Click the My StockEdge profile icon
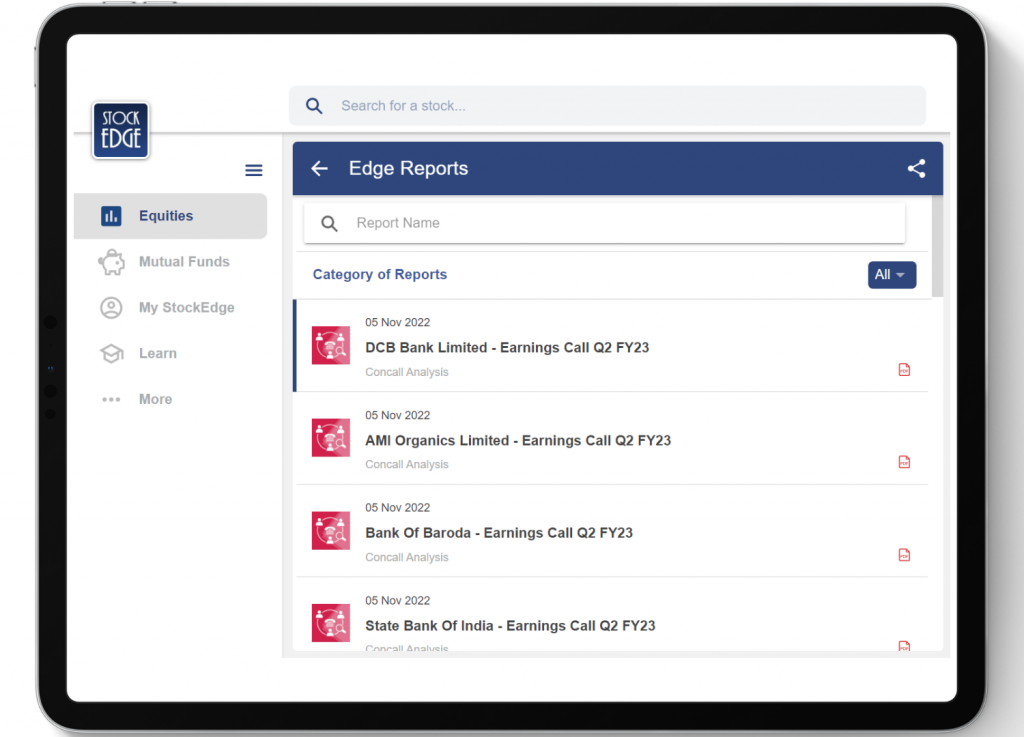 click(111, 307)
